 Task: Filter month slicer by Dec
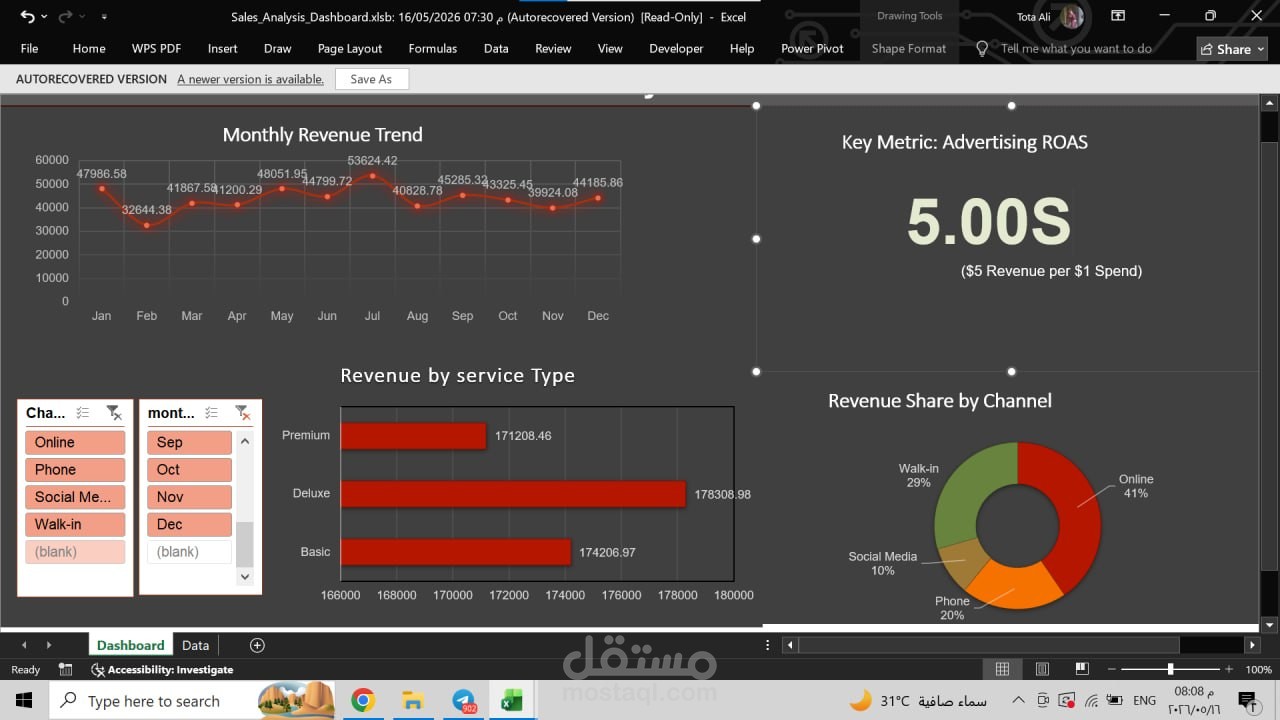(x=189, y=524)
